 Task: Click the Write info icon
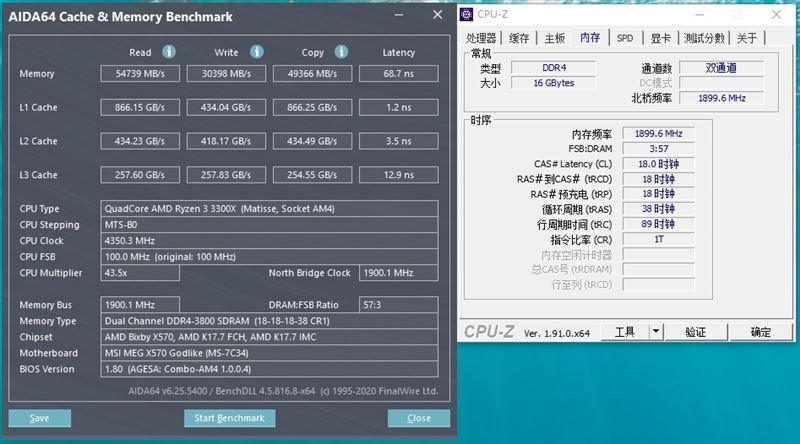[257, 52]
